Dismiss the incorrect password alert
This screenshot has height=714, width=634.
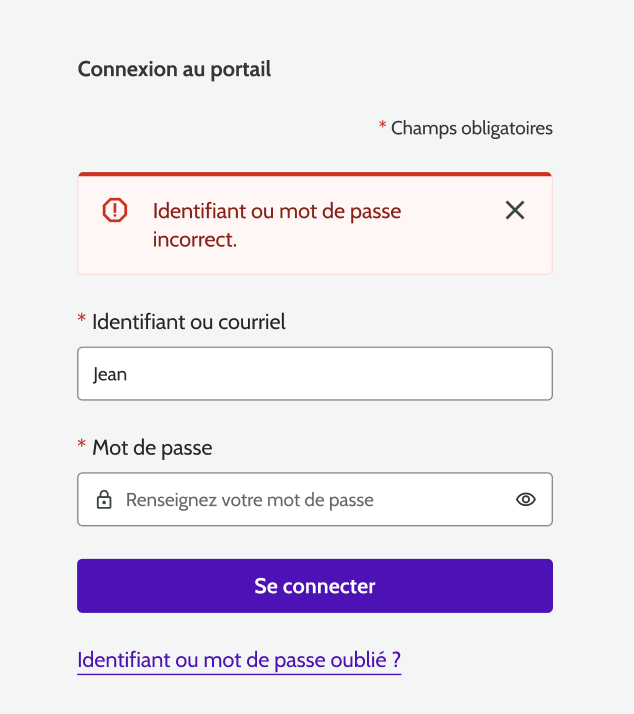515,210
